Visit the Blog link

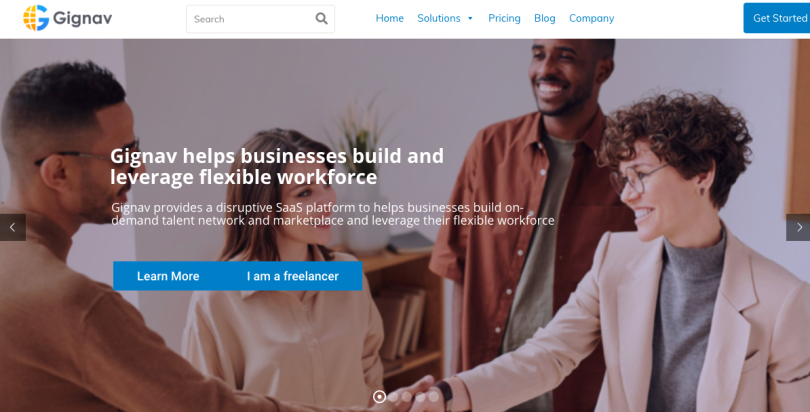(x=544, y=18)
